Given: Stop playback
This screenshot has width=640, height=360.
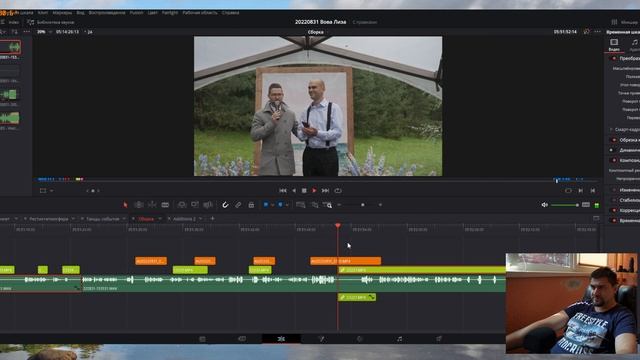Looking at the screenshot, I should coord(304,191).
